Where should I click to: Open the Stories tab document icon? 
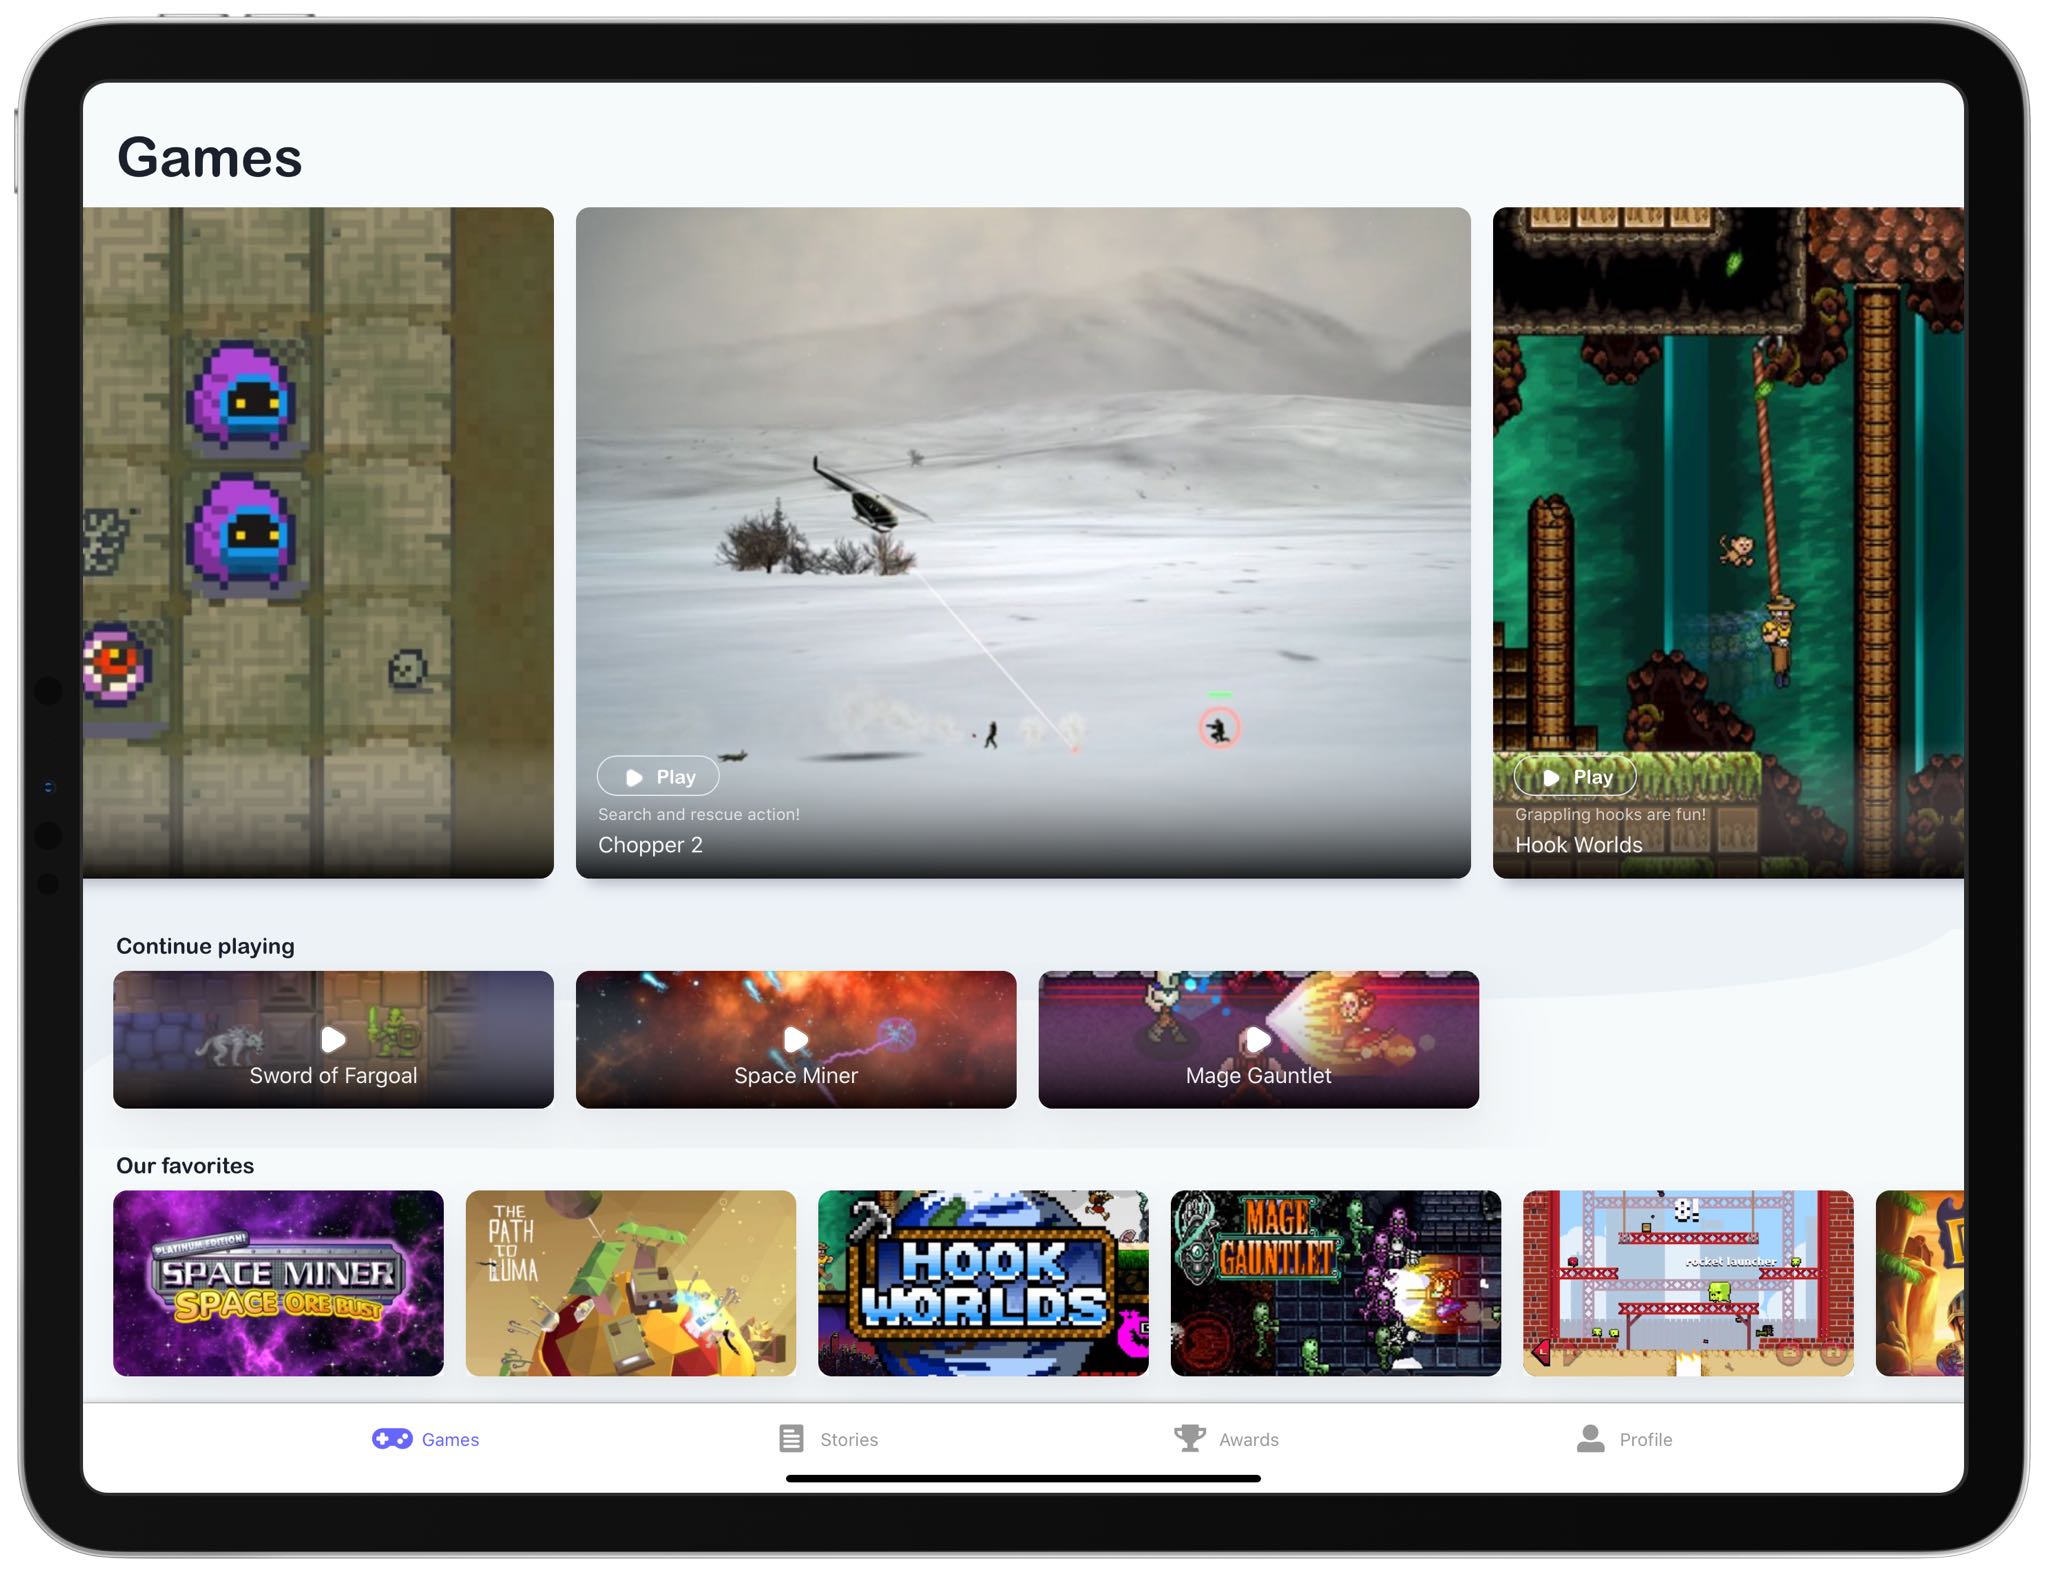point(791,1438)
